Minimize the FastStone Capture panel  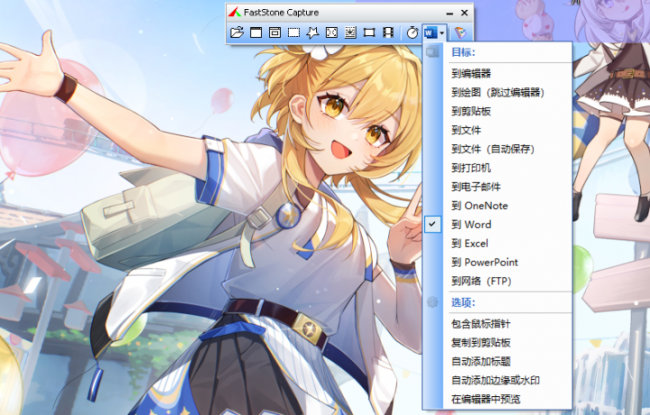[450, 13]
